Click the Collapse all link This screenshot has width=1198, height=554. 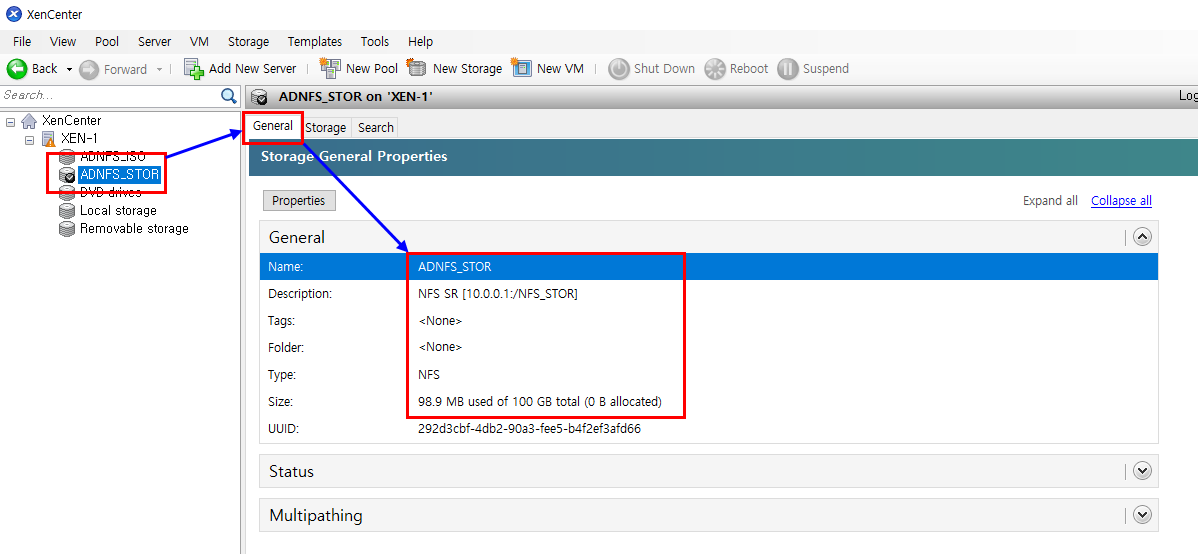point(1121,201)
